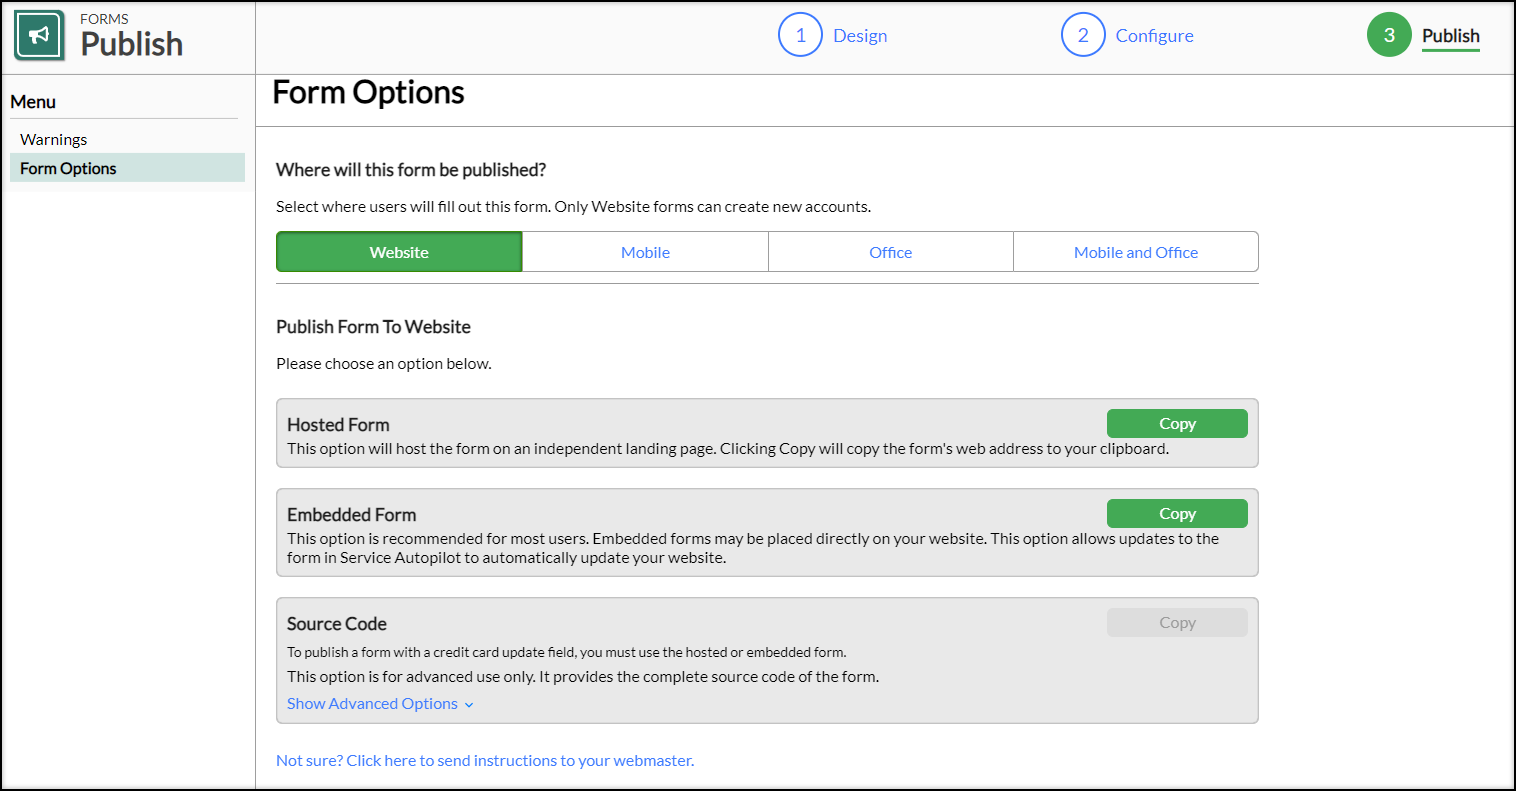Screen dimensions: 1516x791
Task: Send instructions to your webmaster link
Action: pyautogui.click(x=485, y=760)
